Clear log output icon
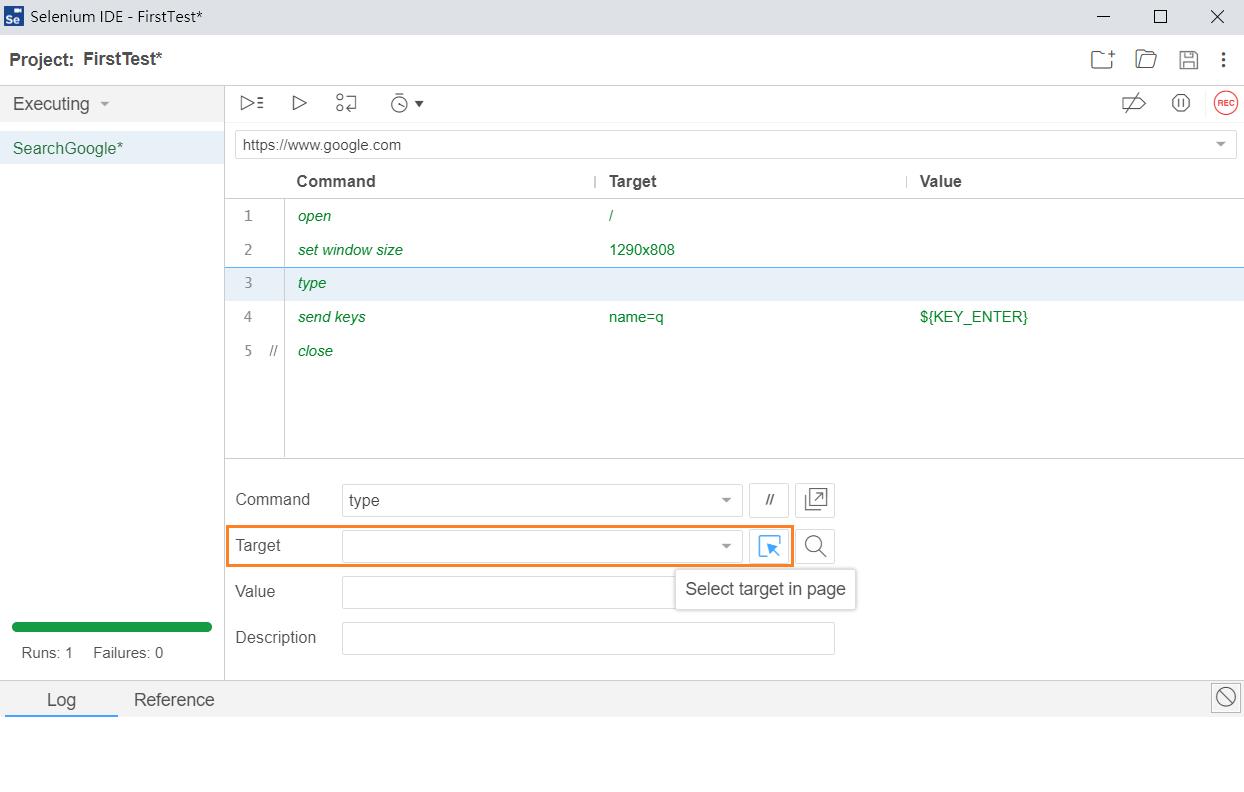1244x792 pixels. pyautogui.click(x=1226, y=697)
